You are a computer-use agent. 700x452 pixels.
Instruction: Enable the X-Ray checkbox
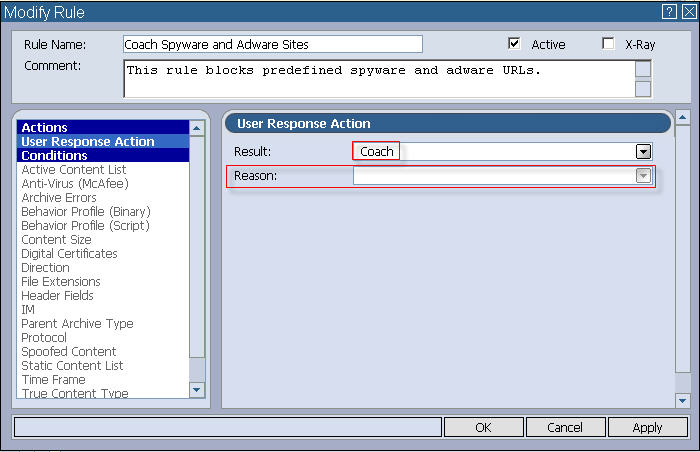pyautogui.click(x=608, y=44)
